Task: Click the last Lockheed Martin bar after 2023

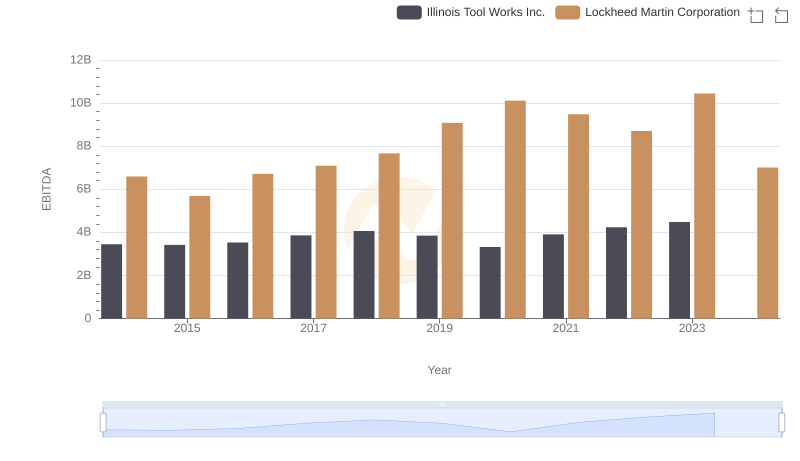Action: (x=768, y=243)
